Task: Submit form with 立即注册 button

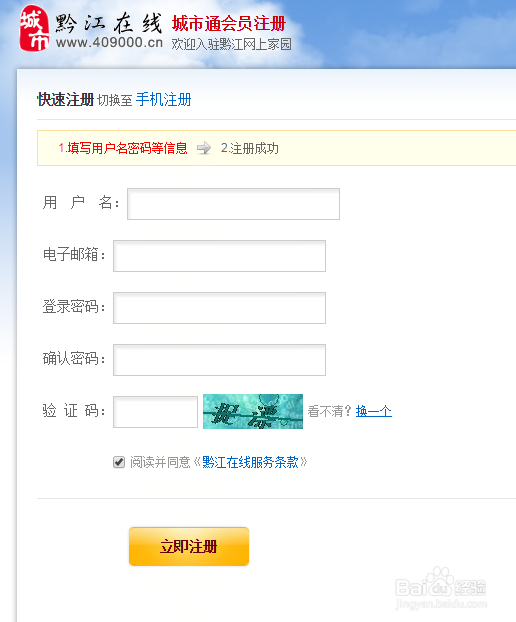Action: coord(189,546)
